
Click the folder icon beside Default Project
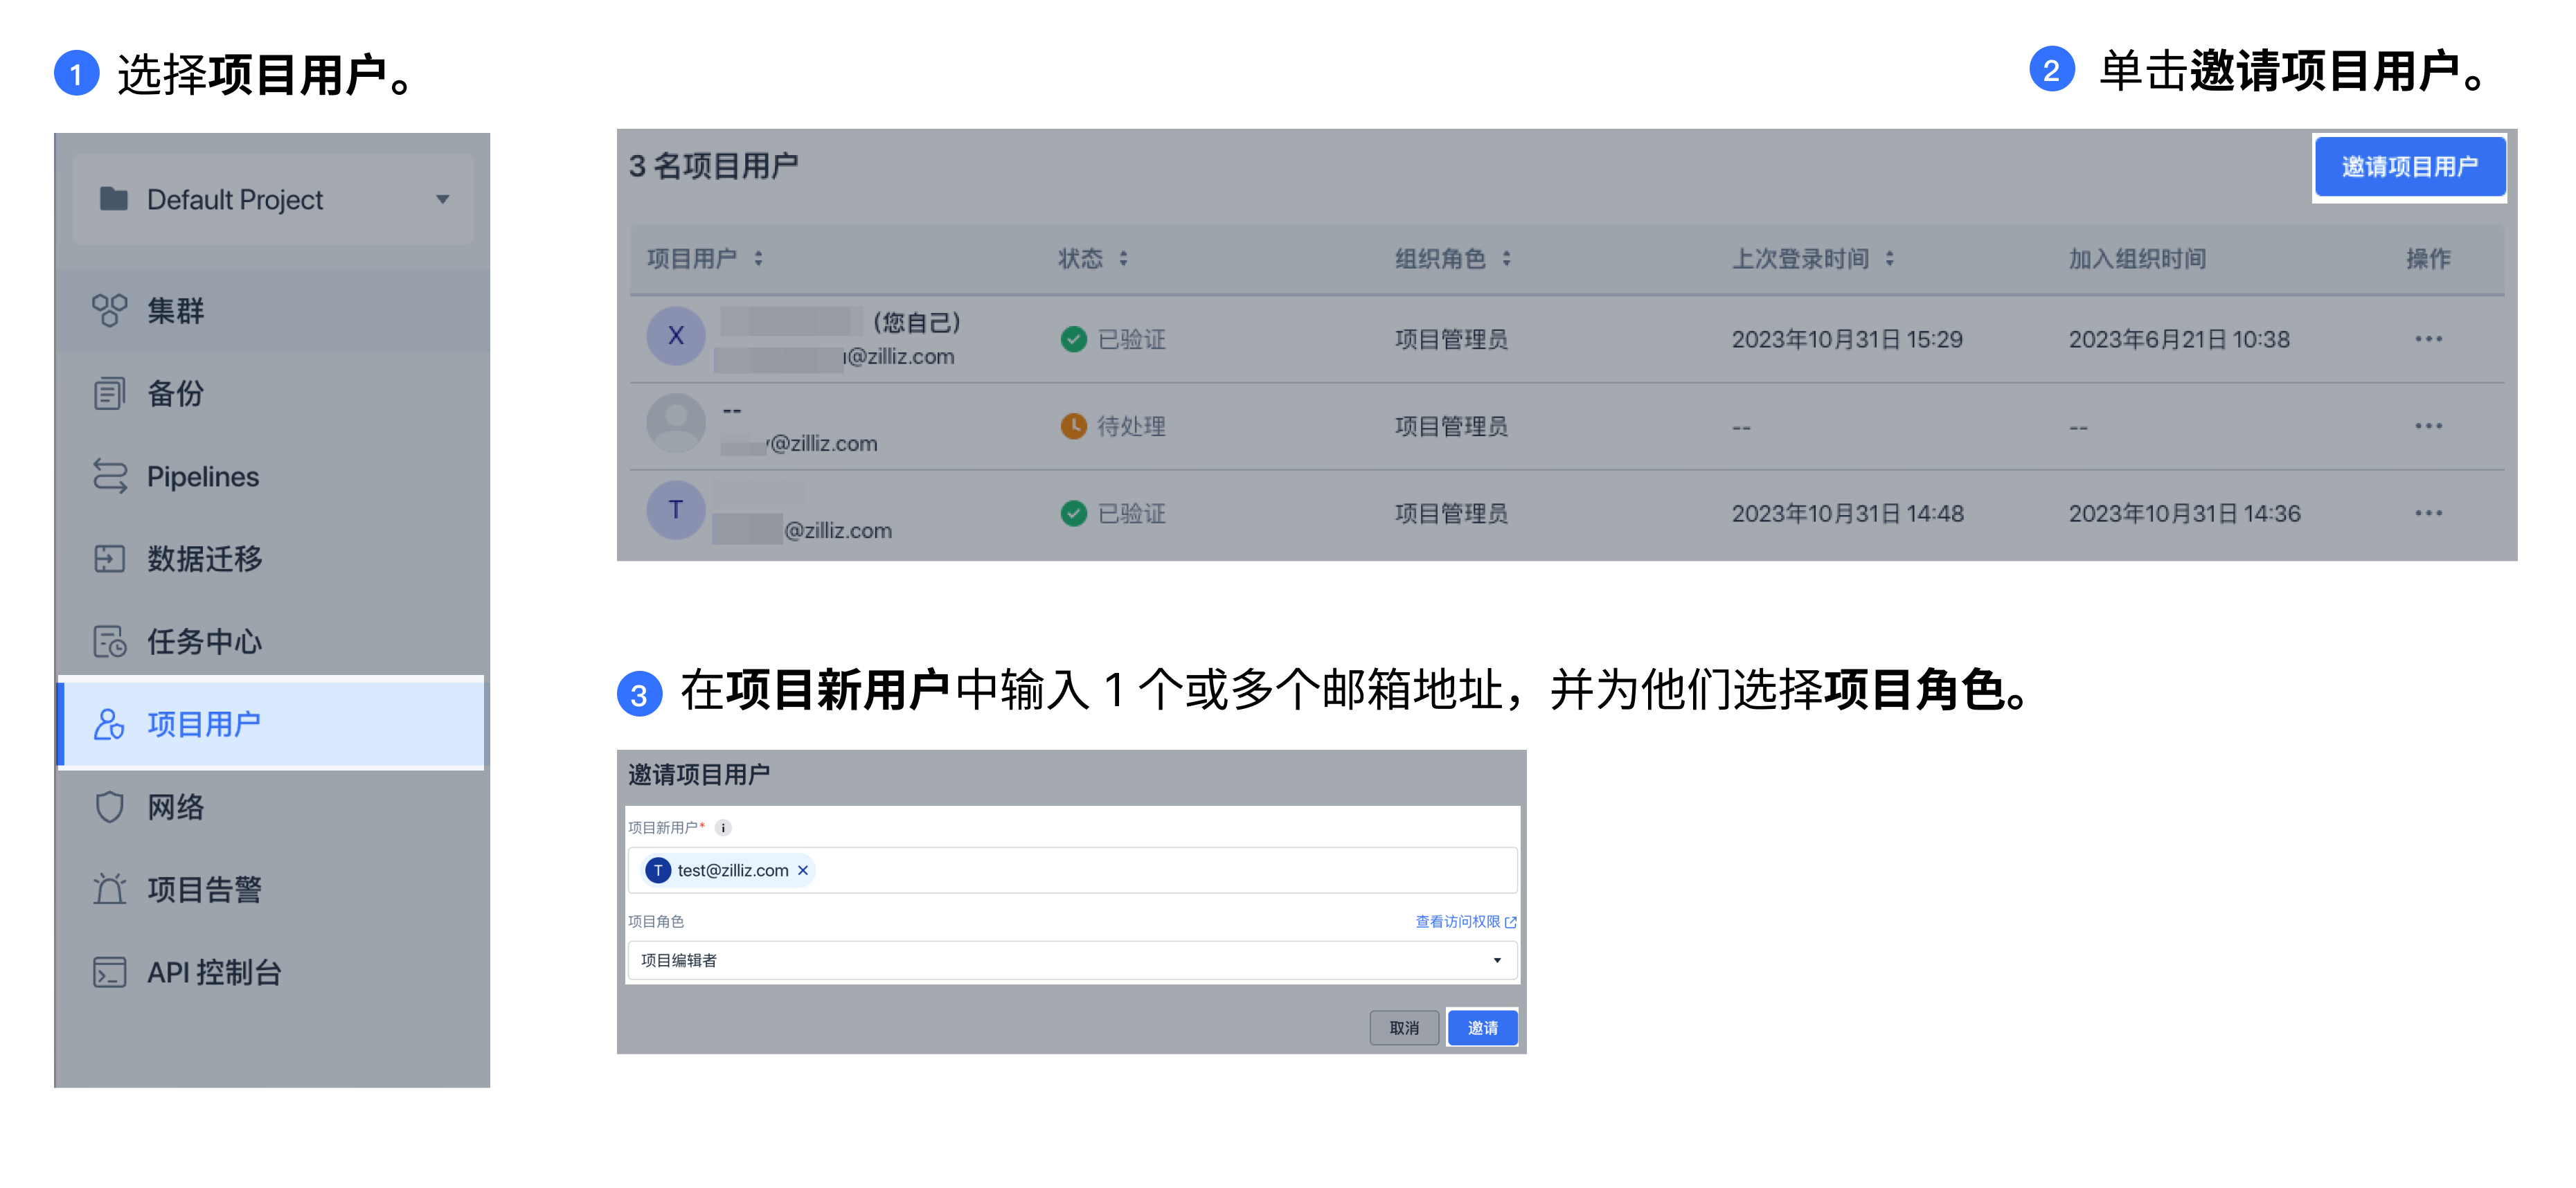pyautogui.click(x=113, y=199)
